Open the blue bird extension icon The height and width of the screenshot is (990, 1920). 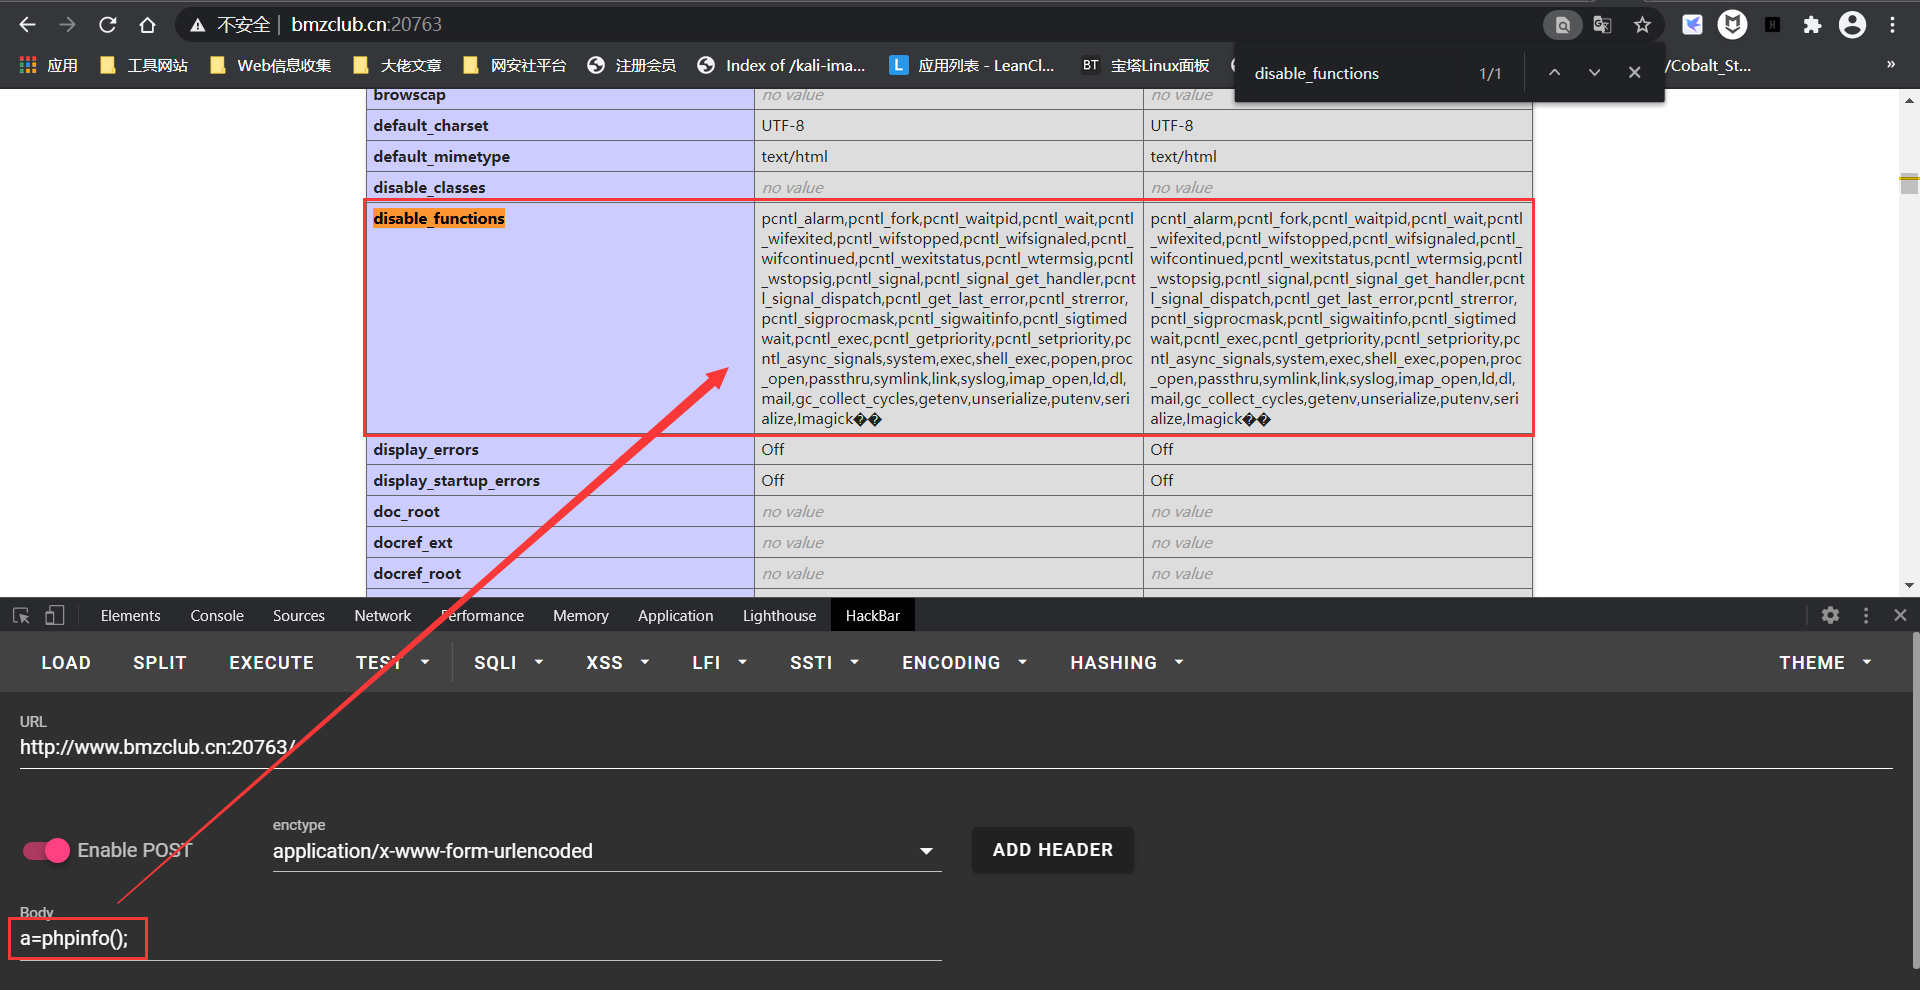1692,25
